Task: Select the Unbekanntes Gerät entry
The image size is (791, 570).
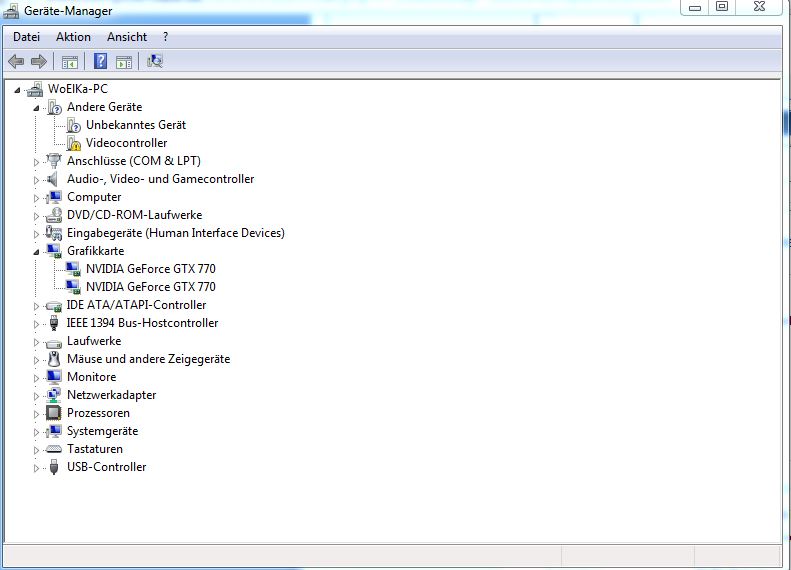Action: click(x=136, y=125)
